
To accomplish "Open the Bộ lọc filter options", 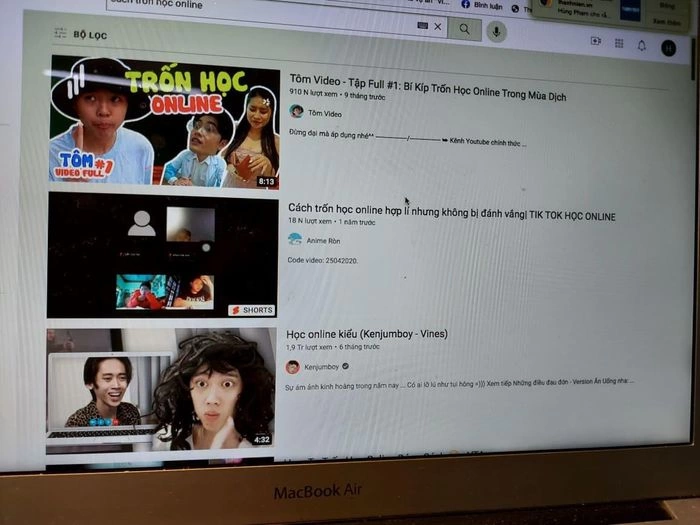I will pos(81,34).
